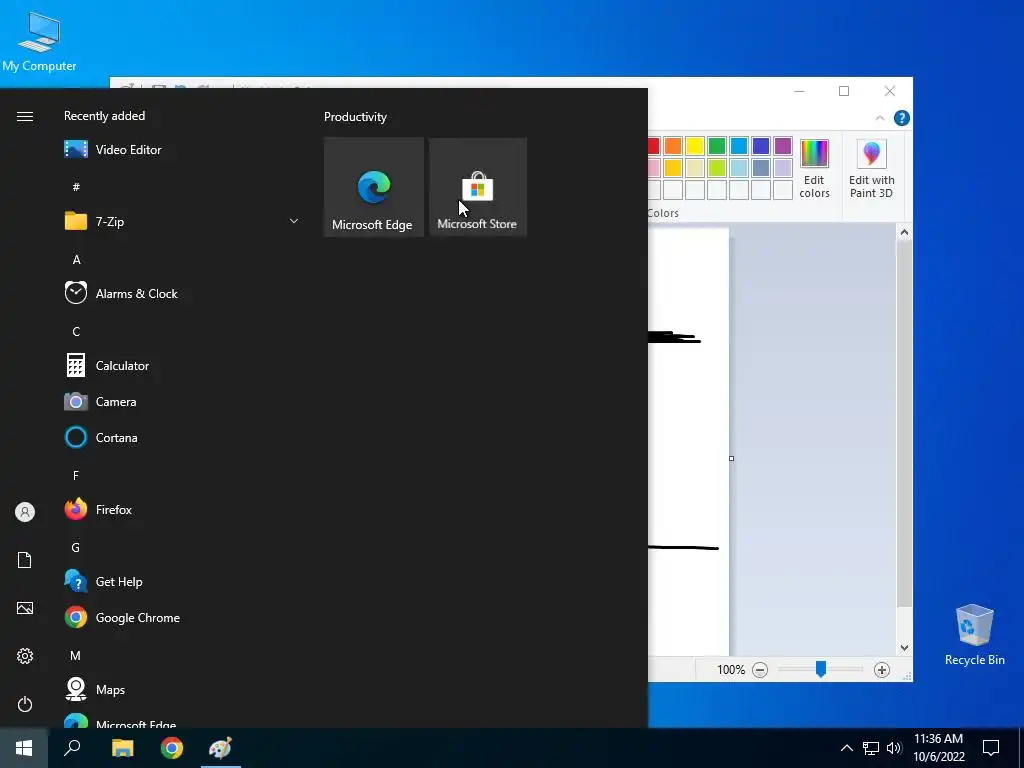Click the letter F index header

[76, 475]
